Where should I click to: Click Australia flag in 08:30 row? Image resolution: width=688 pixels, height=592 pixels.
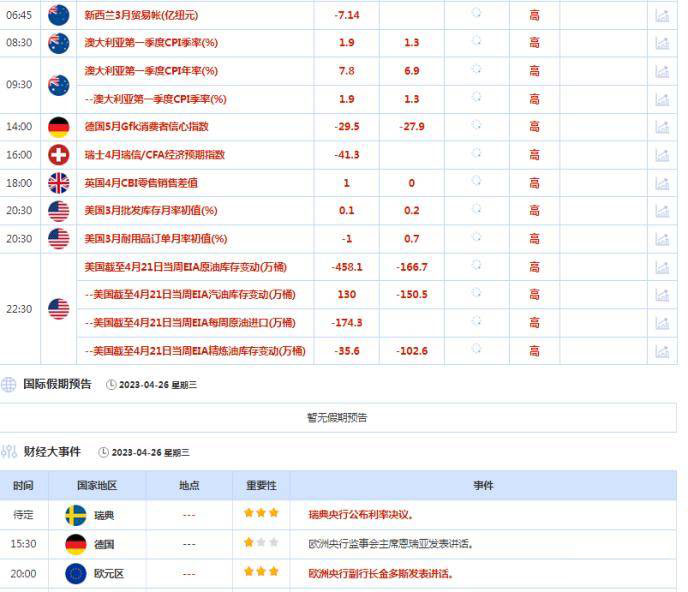click(x=58, y=43)
